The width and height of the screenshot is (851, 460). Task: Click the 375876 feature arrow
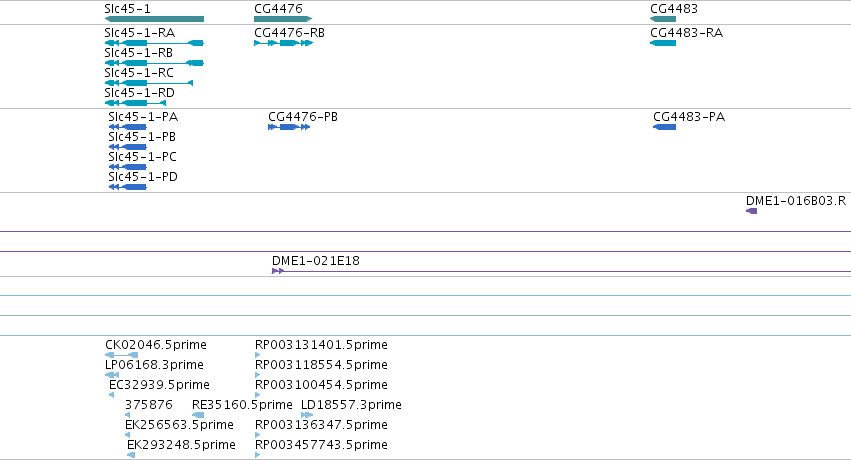click(x=128, y=415)
